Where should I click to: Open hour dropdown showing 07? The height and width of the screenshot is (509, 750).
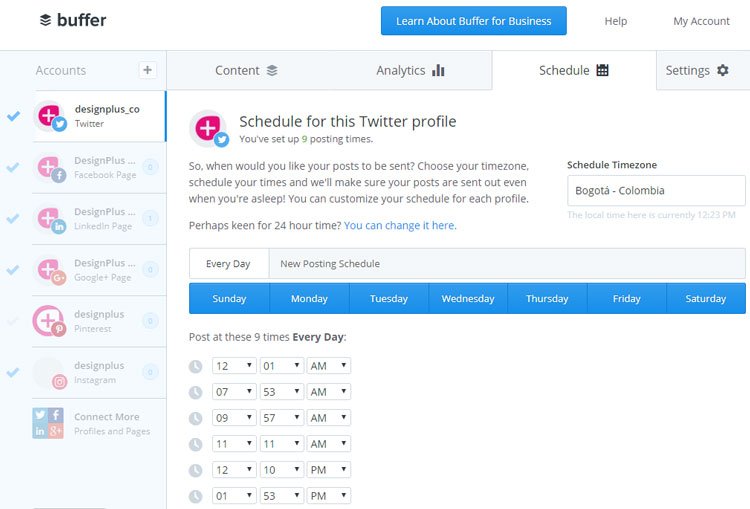(234, 392)
